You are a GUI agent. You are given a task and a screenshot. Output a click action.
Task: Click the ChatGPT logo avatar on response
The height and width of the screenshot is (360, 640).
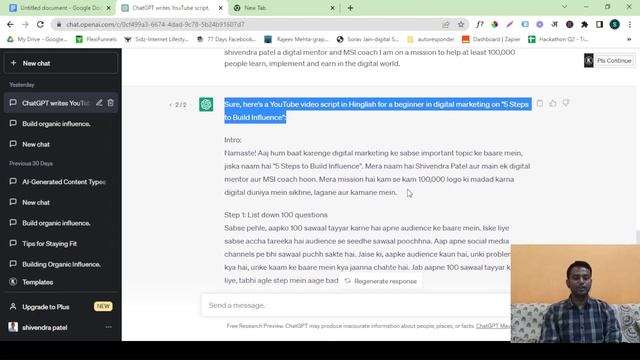tap(206, 104)
